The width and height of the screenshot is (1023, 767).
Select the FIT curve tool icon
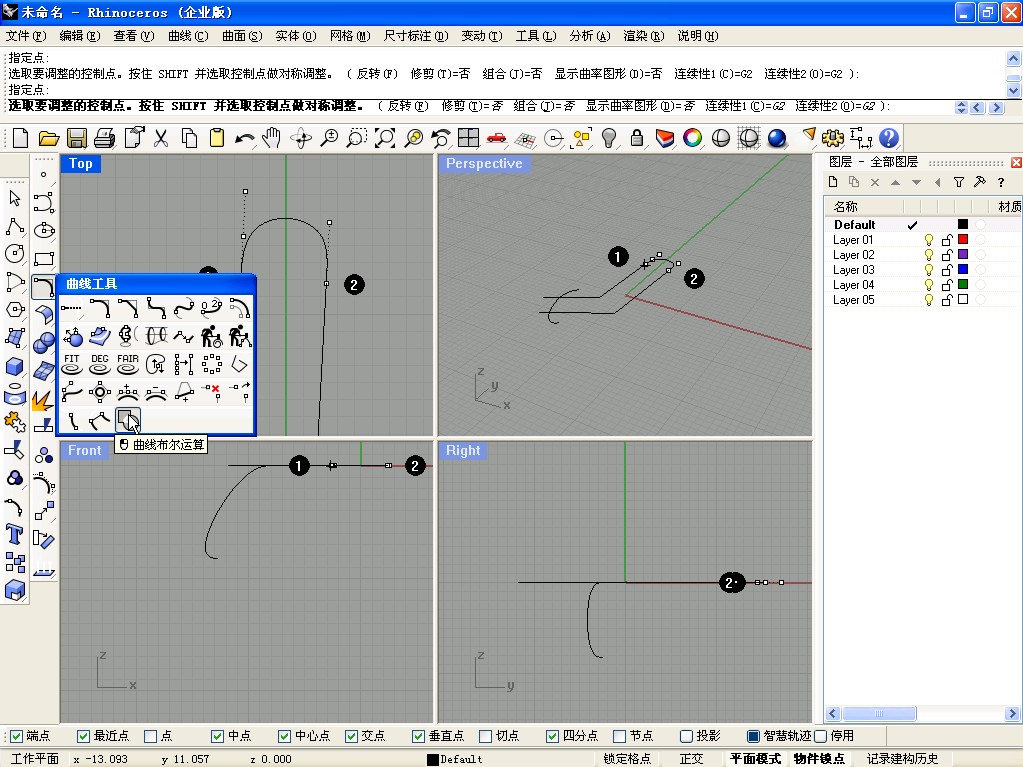coord(72,363)
